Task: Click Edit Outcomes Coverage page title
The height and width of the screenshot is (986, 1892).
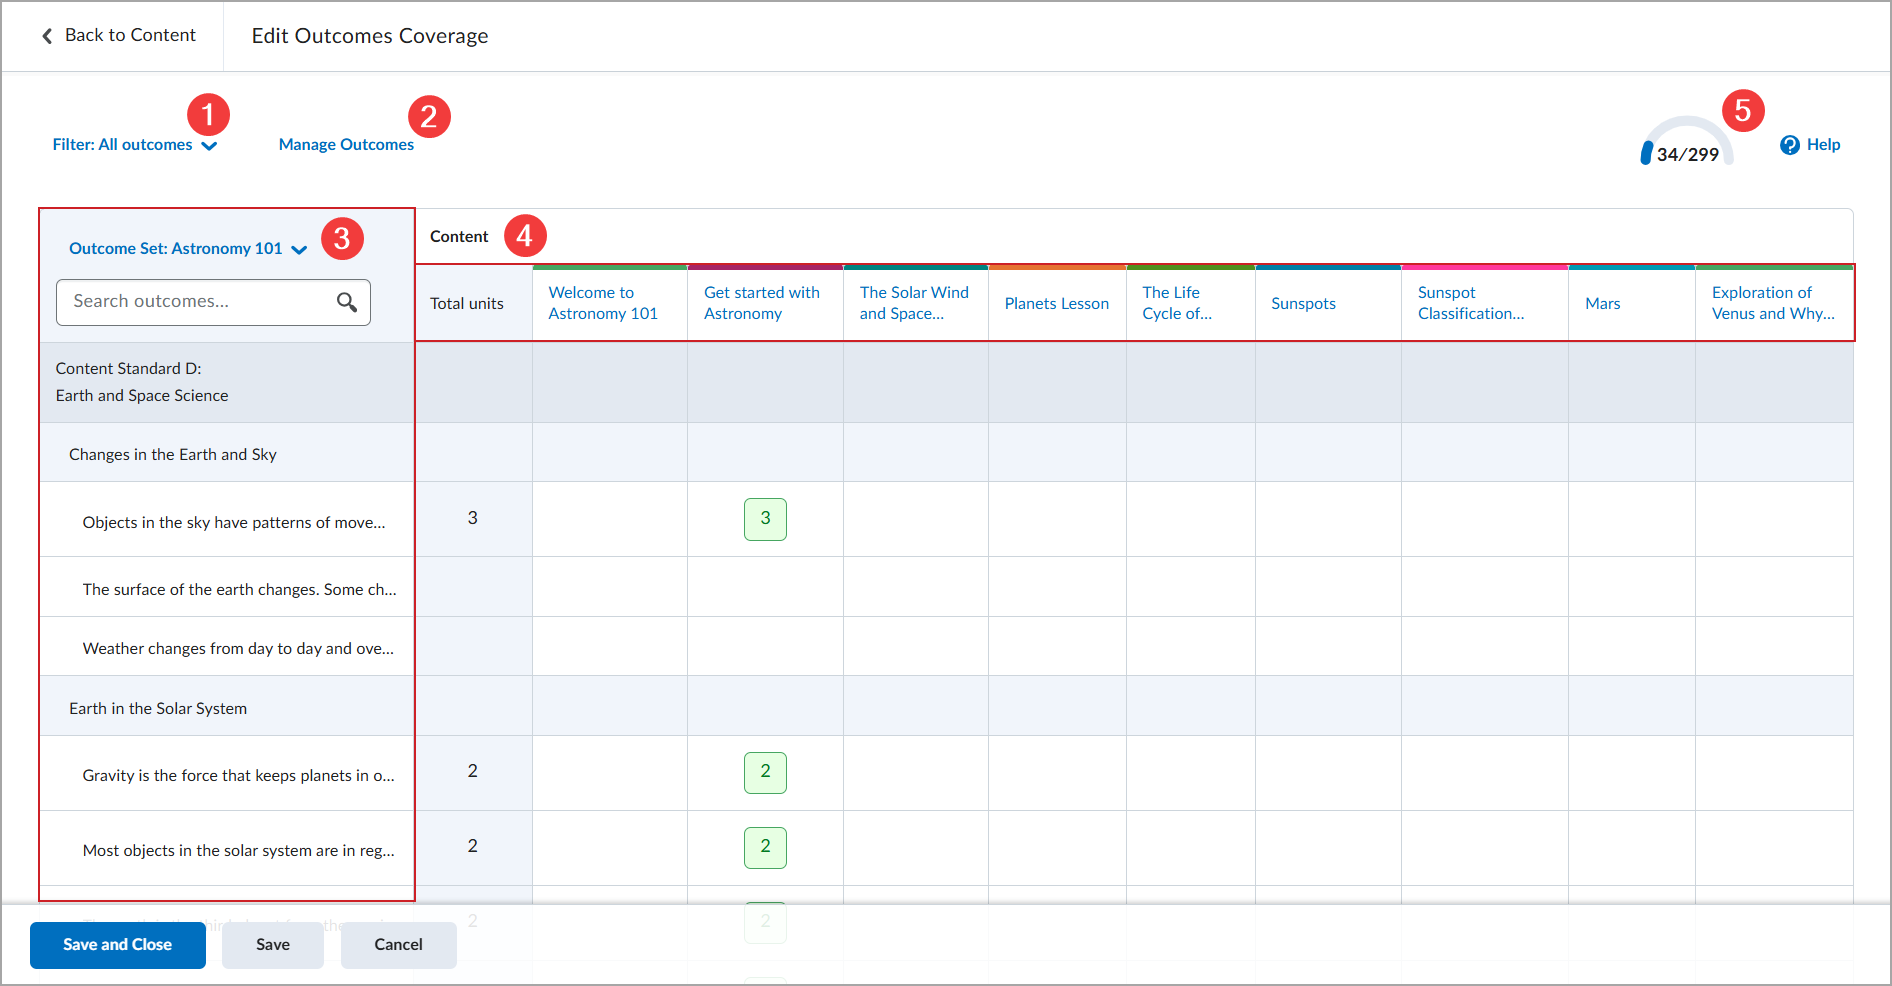Action: coord(370,36)
